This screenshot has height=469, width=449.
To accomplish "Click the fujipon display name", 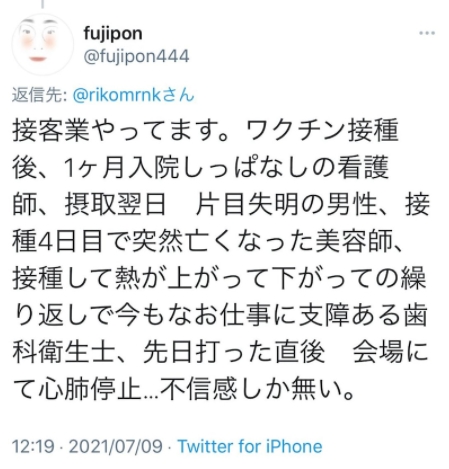I will [113, 33].
